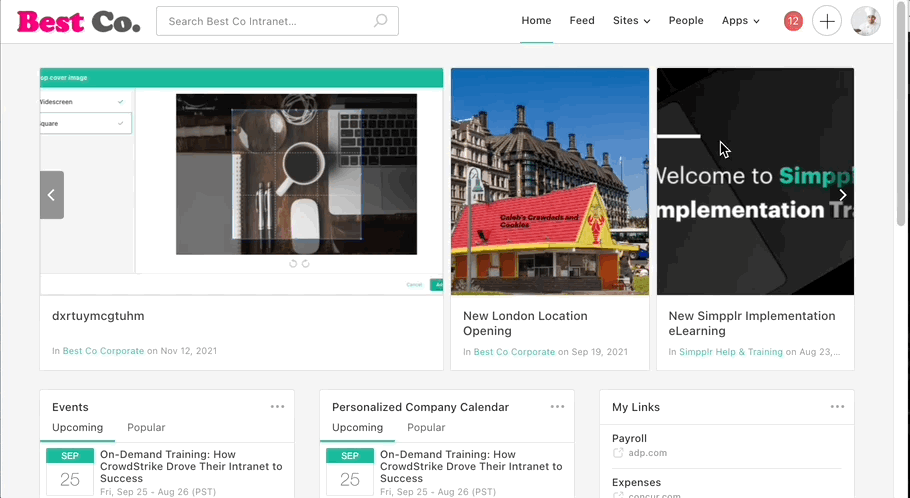Go to next carousel slide arrow
The image size is (910, 498).
point(843,195)
